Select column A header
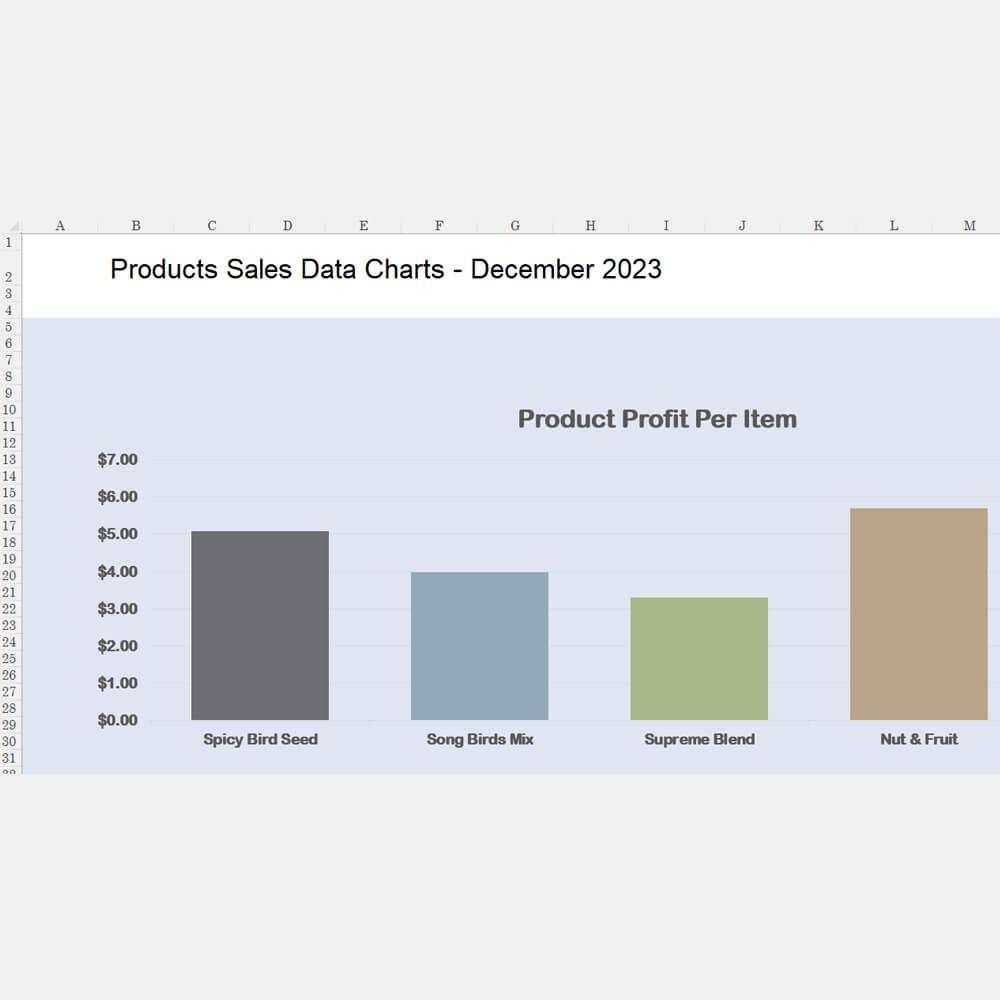The image size is (1000, 1000). pyautogui.click(x=60, y=226)
